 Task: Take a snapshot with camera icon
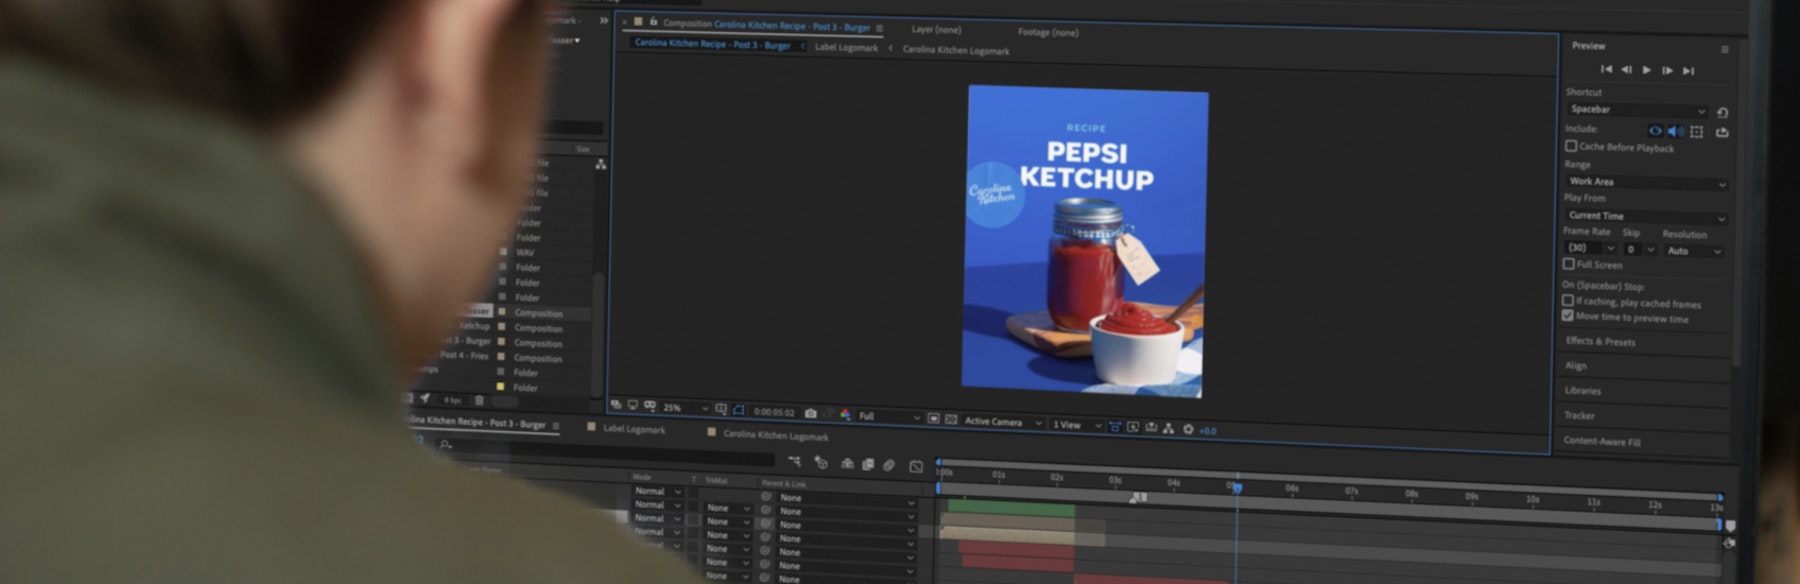[810, 413]
